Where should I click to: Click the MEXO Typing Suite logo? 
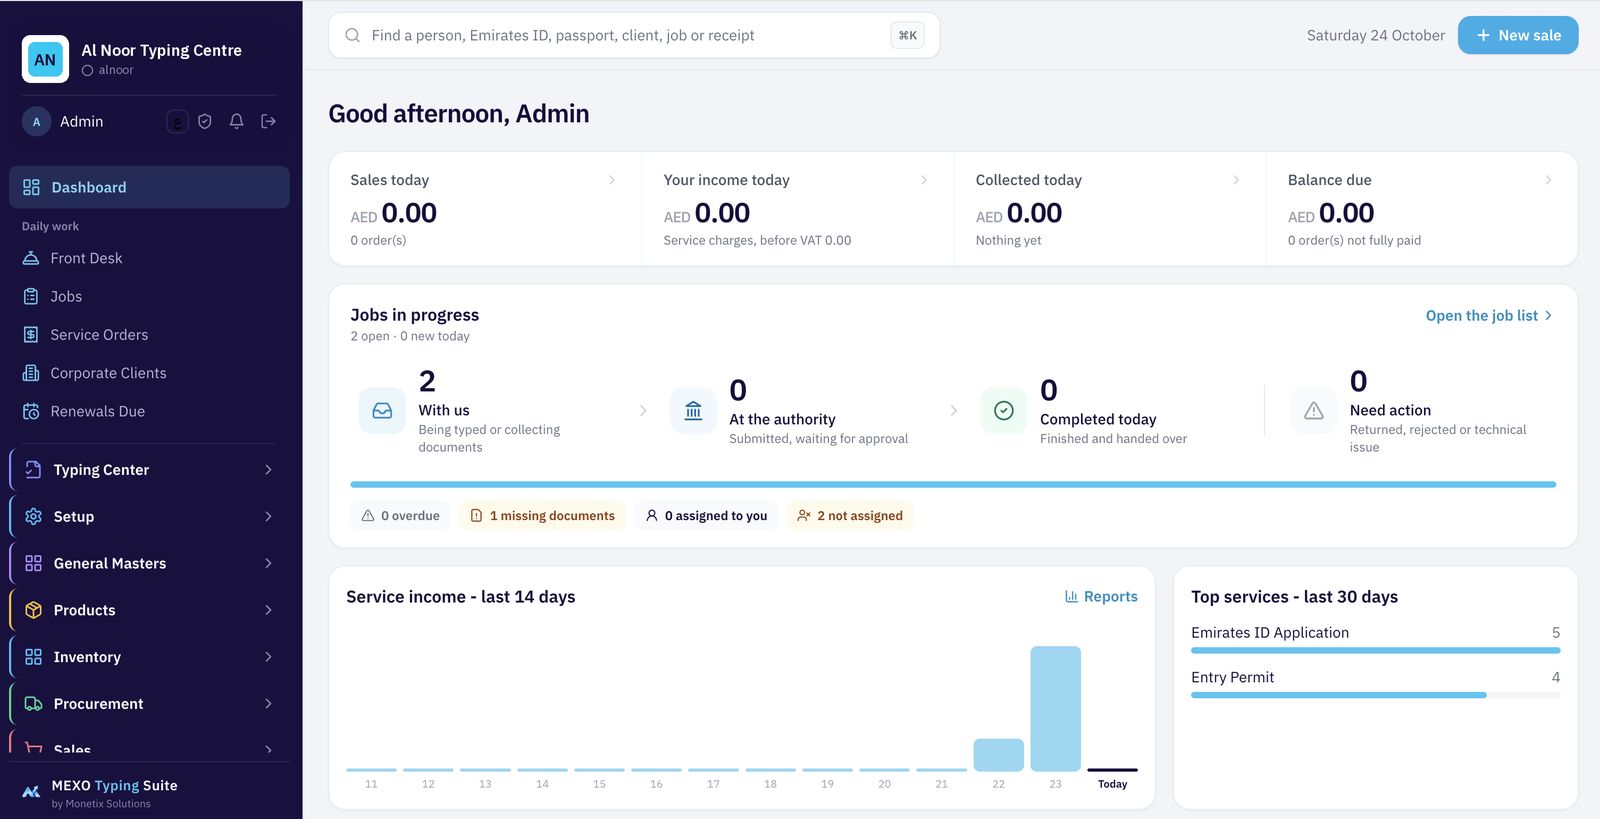pyautogui.click(x=31, y=792)
